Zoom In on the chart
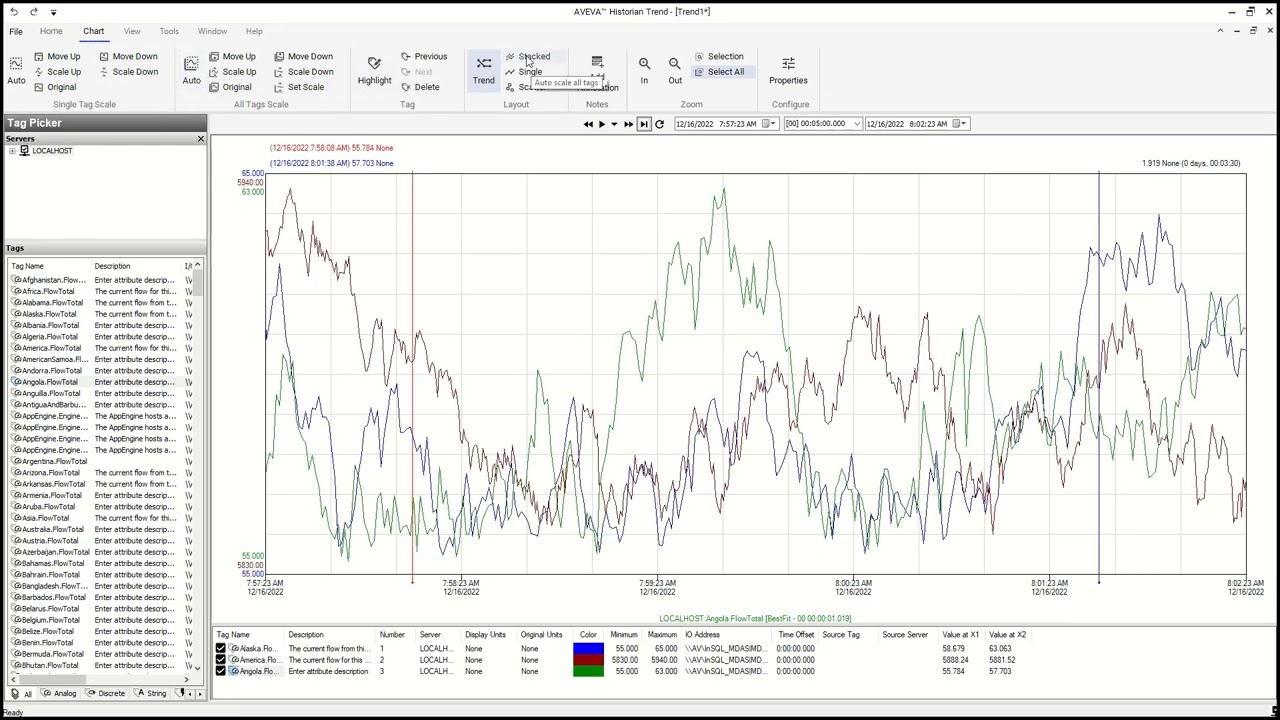 [645, 70]
